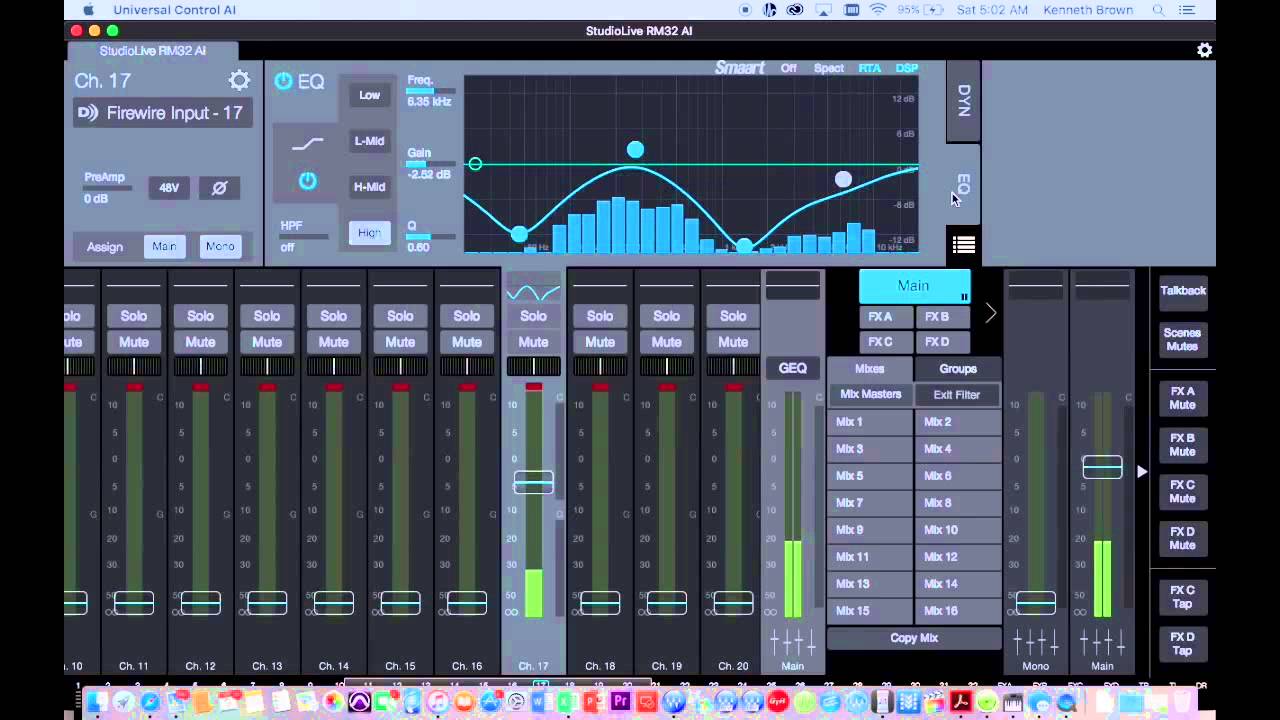Enable 48V phantom power
Screen dimensions: 1280x720
pyautogui.click(x=169, y=187)
